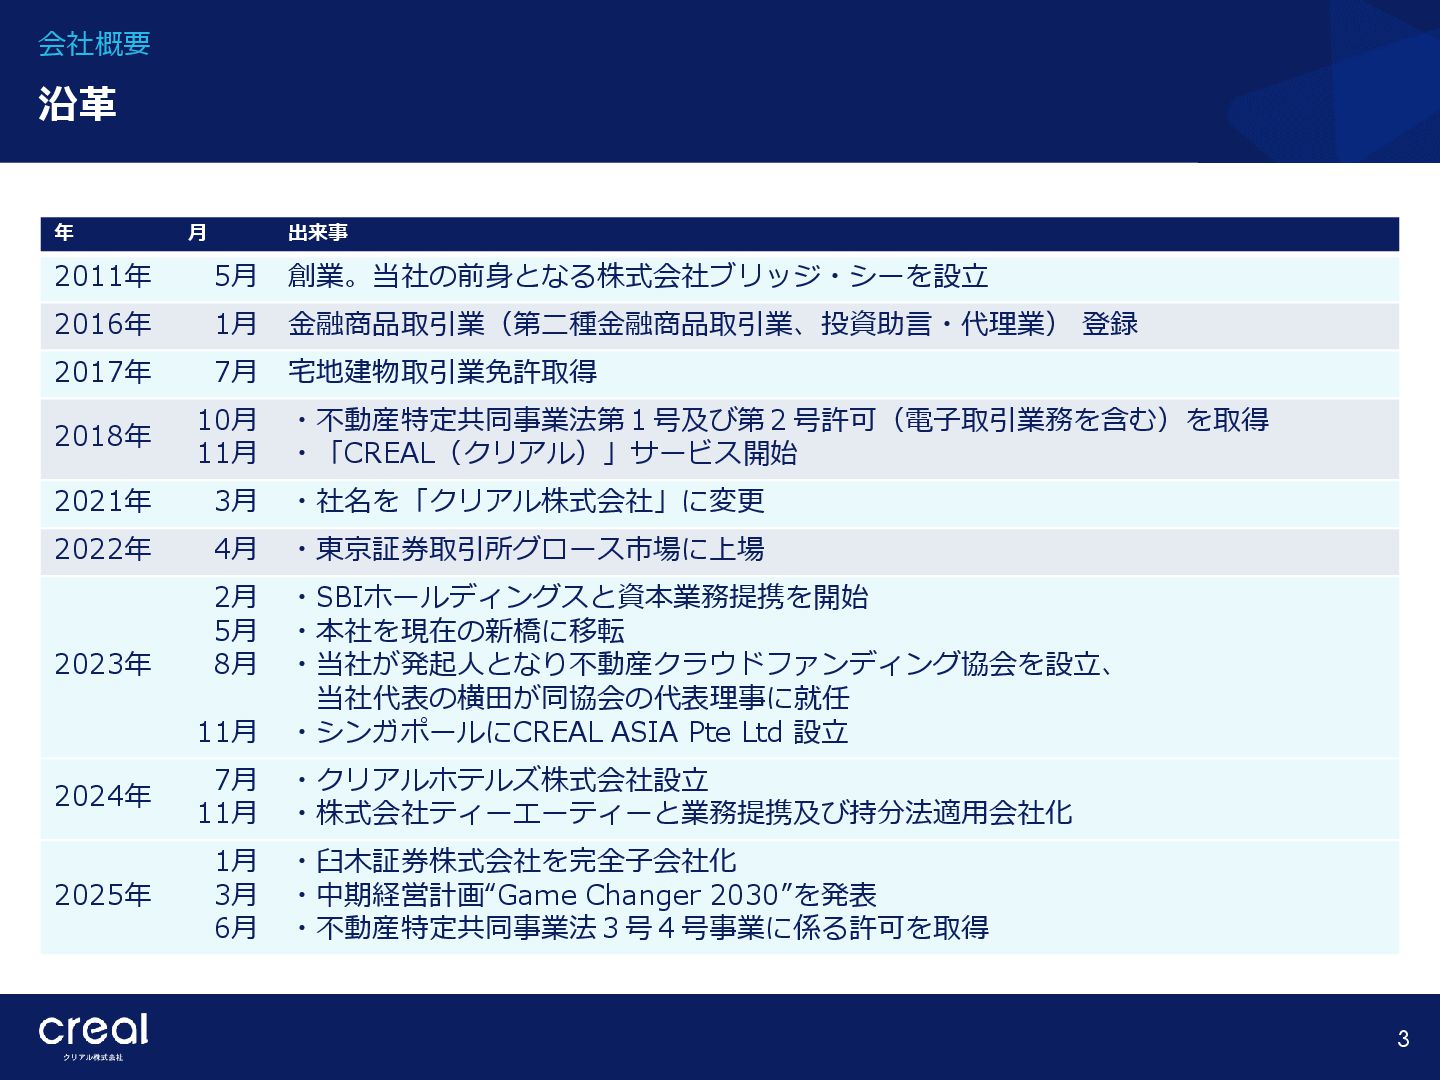
Task: Click the 4月 month in 2022年 row
Action: (x=236, y=549)
